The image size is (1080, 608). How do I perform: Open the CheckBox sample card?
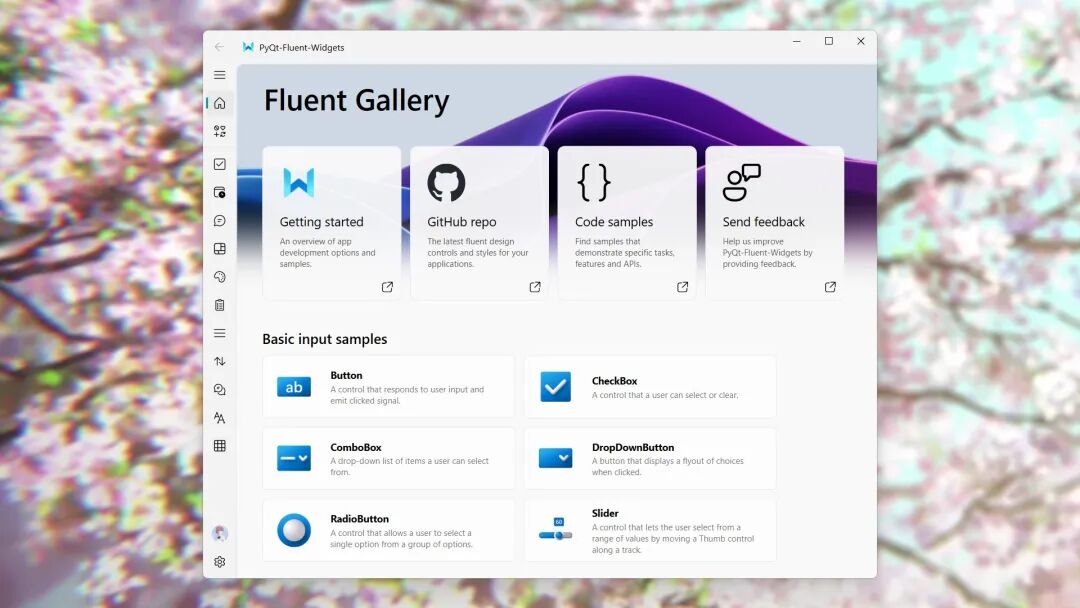click(x=650, y=387)
